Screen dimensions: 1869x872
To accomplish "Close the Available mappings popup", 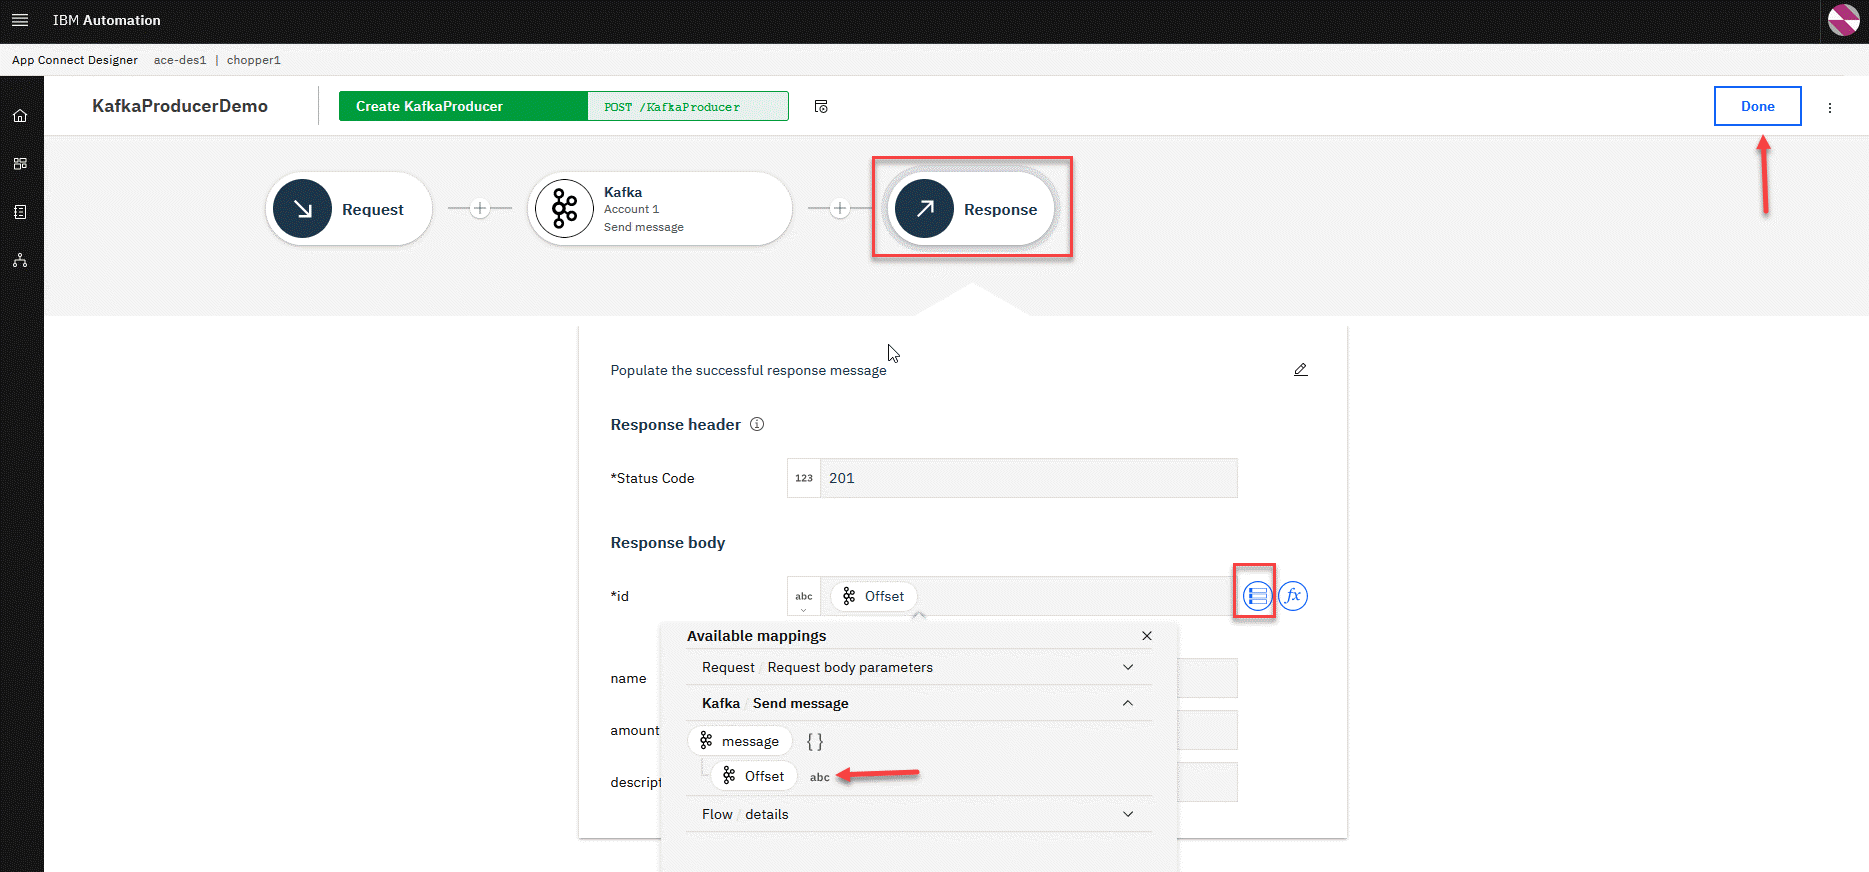I will coord(1147,636).
